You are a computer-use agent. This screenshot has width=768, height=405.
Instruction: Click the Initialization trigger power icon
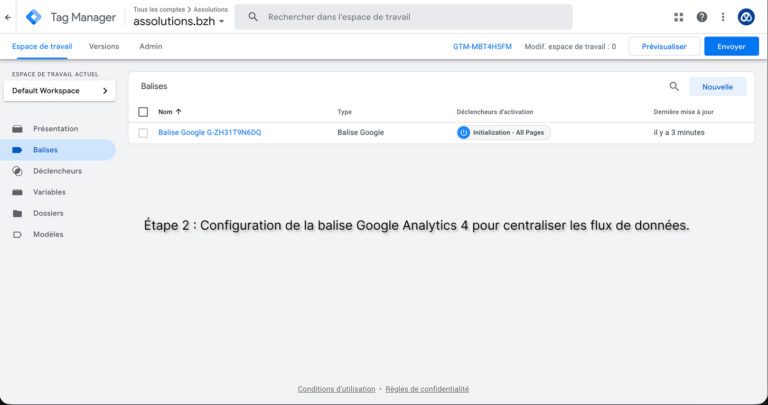(463, 133)
